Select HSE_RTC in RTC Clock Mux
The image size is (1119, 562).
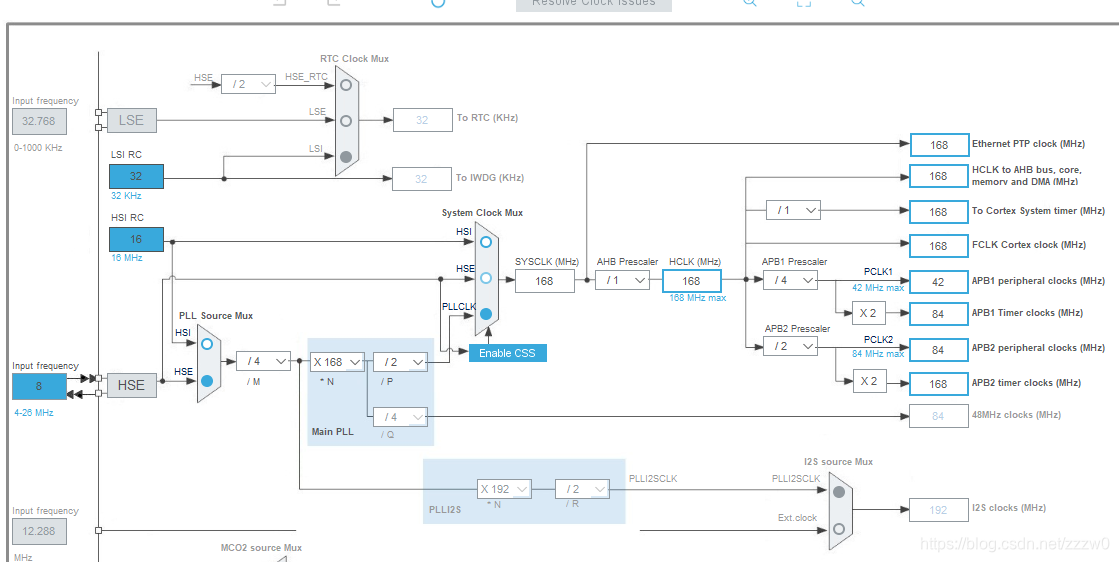tap(346, 85)
